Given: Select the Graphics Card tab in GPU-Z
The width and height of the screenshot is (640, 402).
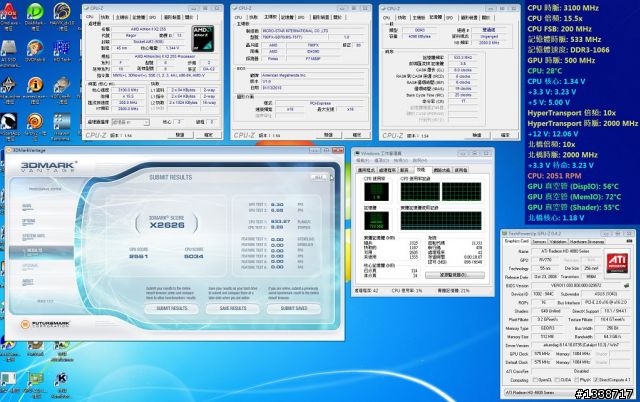Looking at the screenshot, I should pos(516,241).
